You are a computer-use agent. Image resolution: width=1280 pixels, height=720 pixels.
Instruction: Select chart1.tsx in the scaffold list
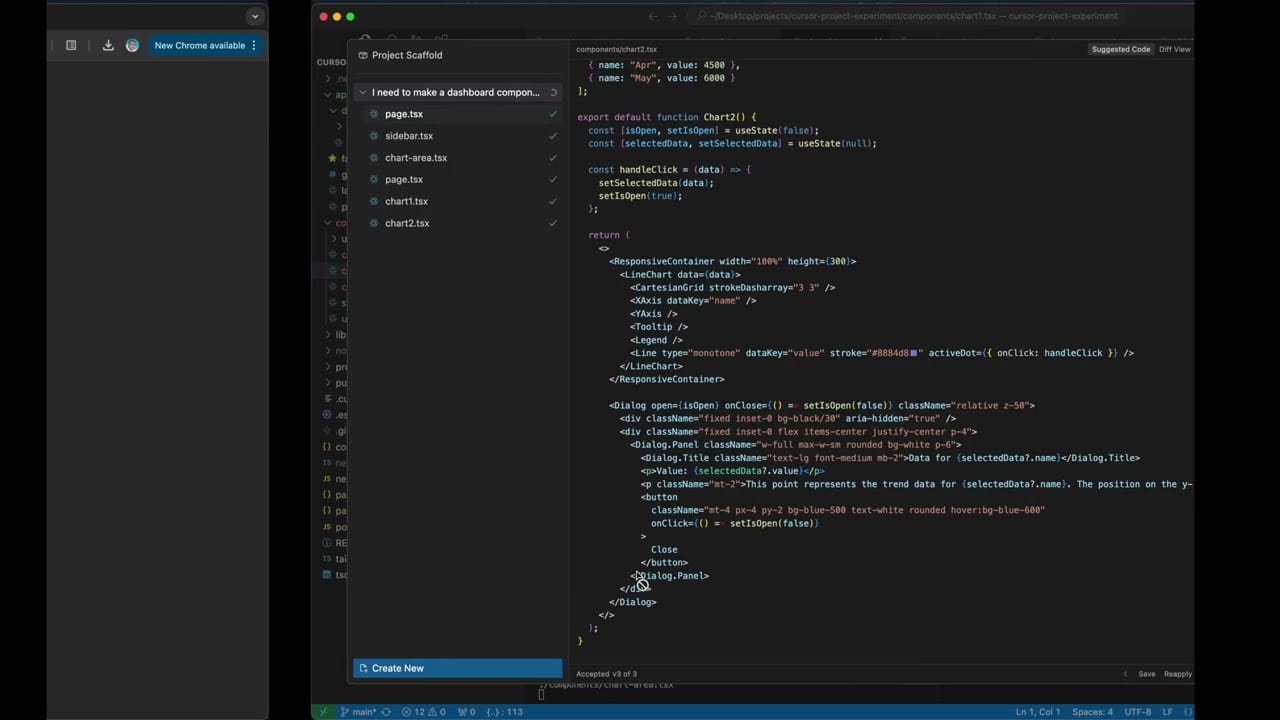pos(457,201)
